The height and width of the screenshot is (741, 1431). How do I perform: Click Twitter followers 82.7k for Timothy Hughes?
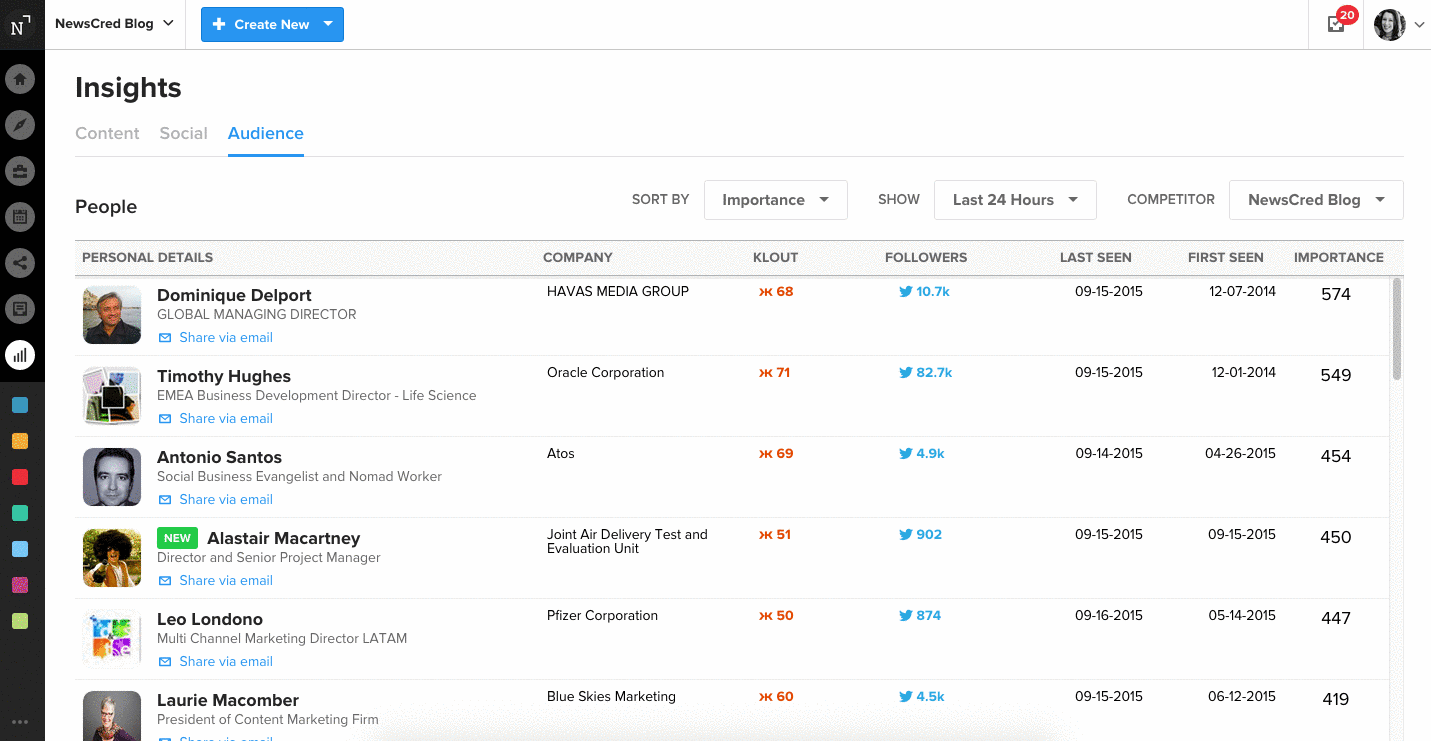click(925, 373)
